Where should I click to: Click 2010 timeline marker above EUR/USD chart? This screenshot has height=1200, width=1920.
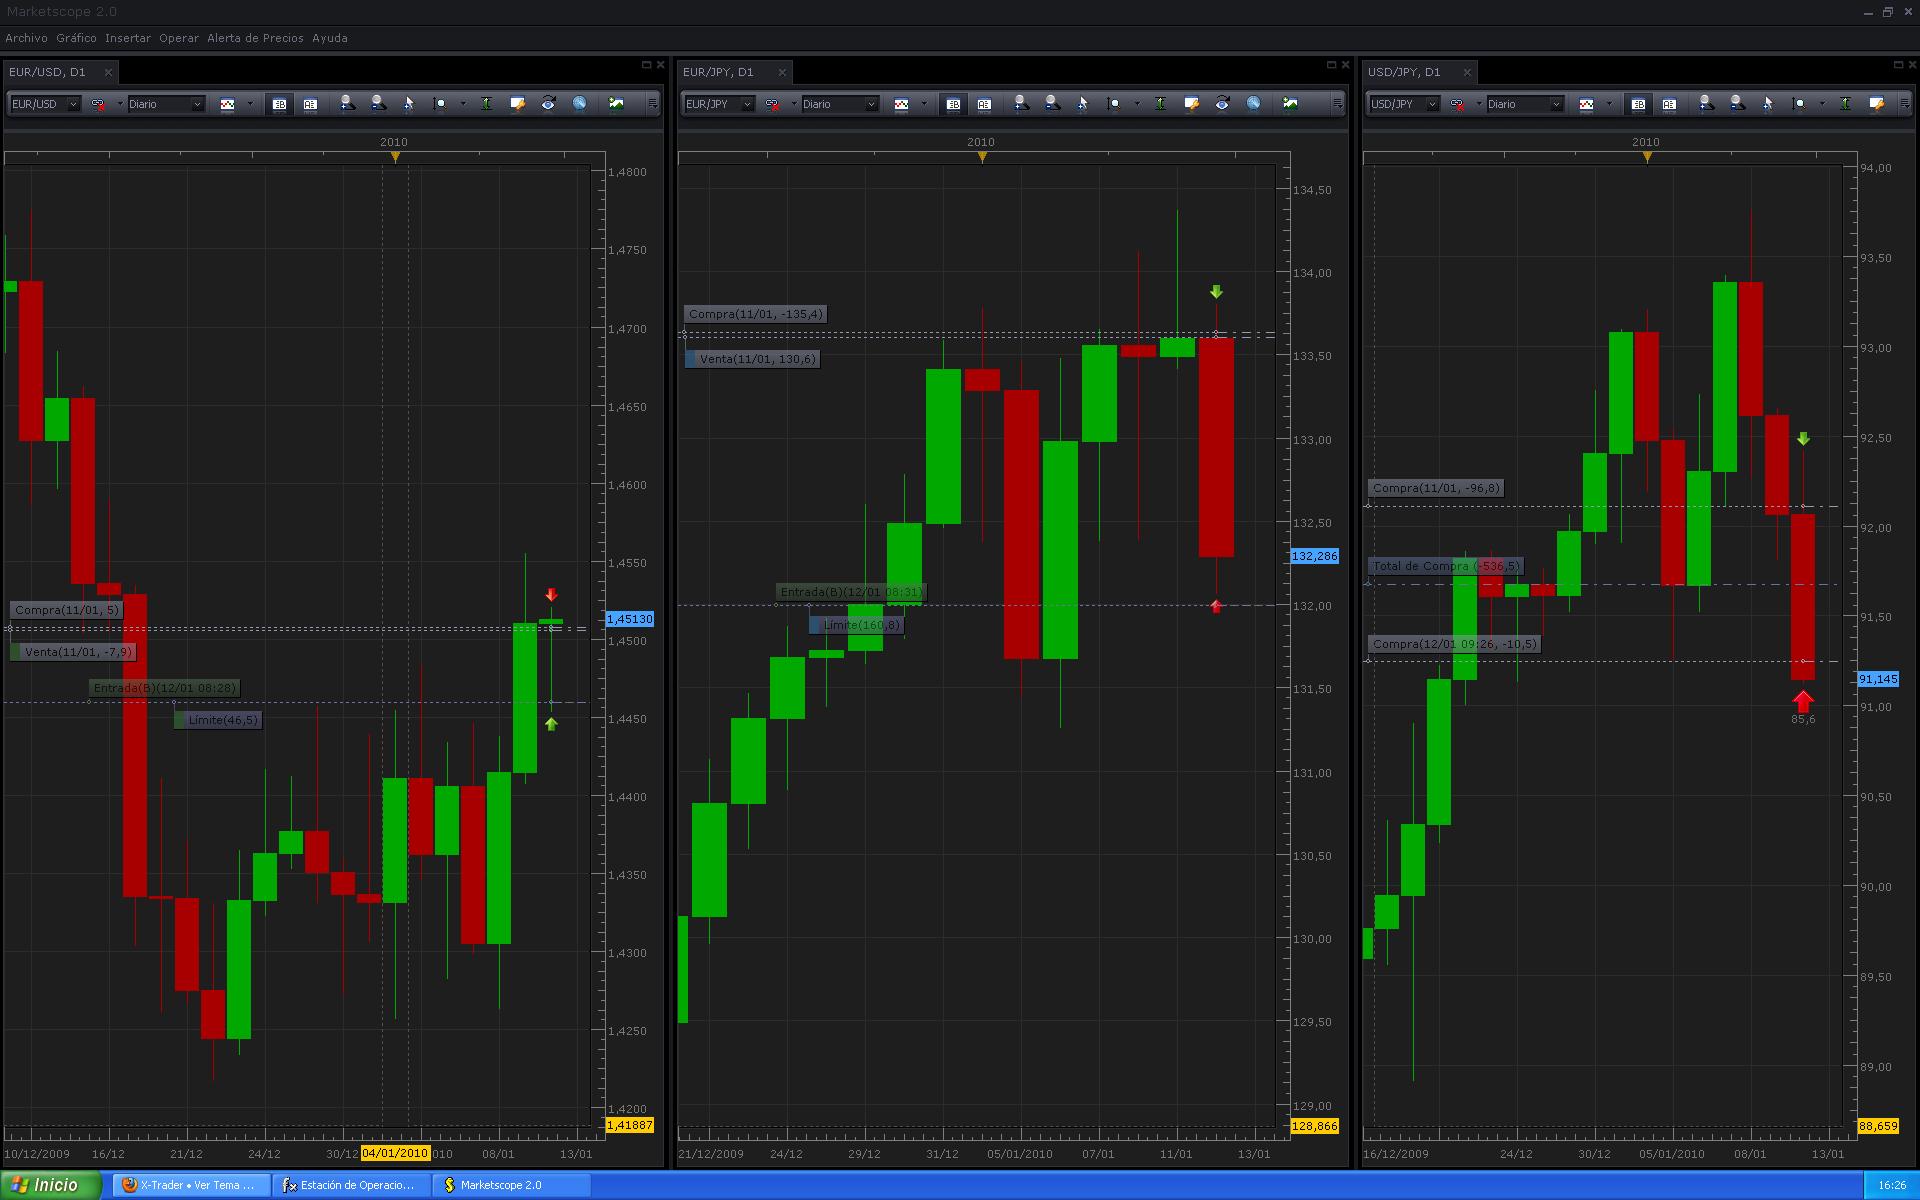click(394, 142)
